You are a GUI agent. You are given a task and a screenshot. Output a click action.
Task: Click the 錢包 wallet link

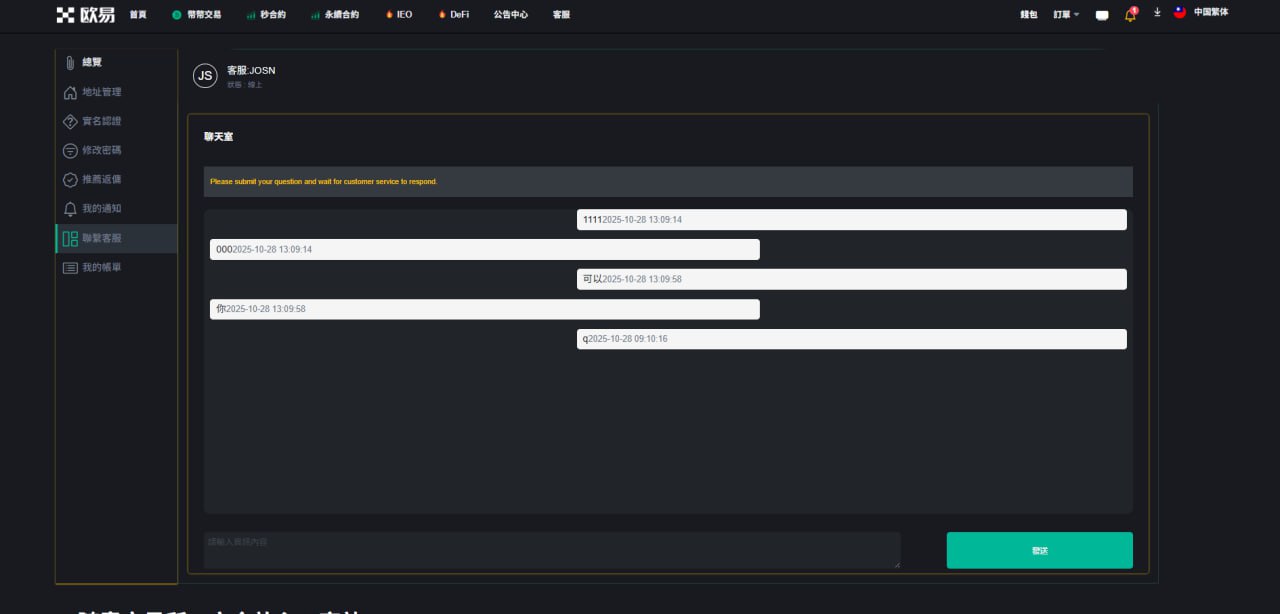1028,15
